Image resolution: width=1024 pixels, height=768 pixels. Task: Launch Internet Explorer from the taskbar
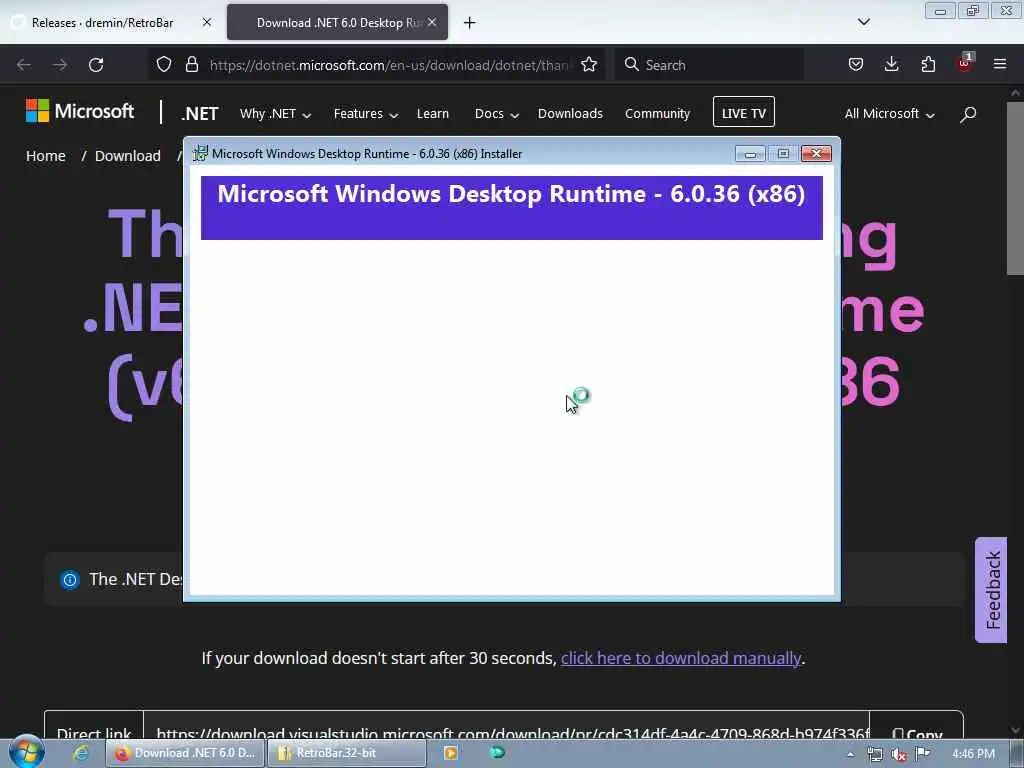pyautogui.click(x=81, y=753)
